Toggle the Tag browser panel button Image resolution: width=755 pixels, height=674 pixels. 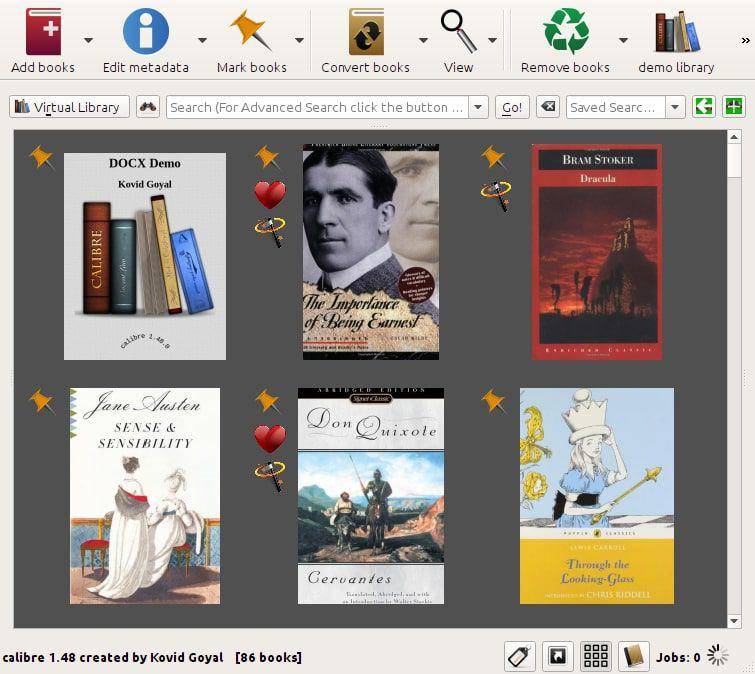coord(520,656)
